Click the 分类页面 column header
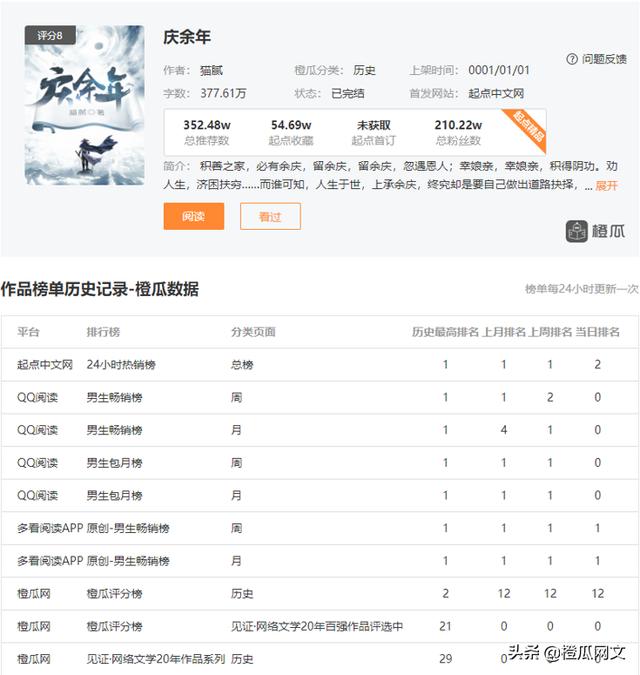 pos(253,332)
